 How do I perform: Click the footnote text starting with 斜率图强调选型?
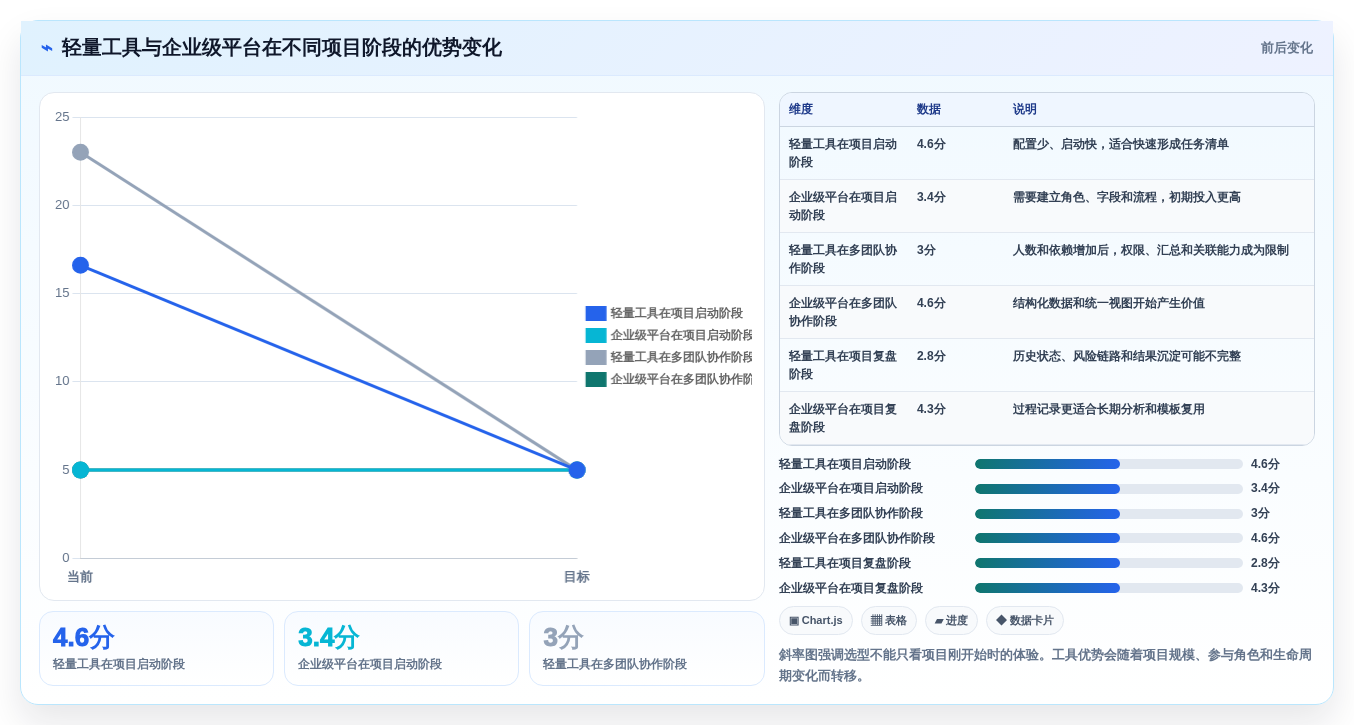point(1045,665)
